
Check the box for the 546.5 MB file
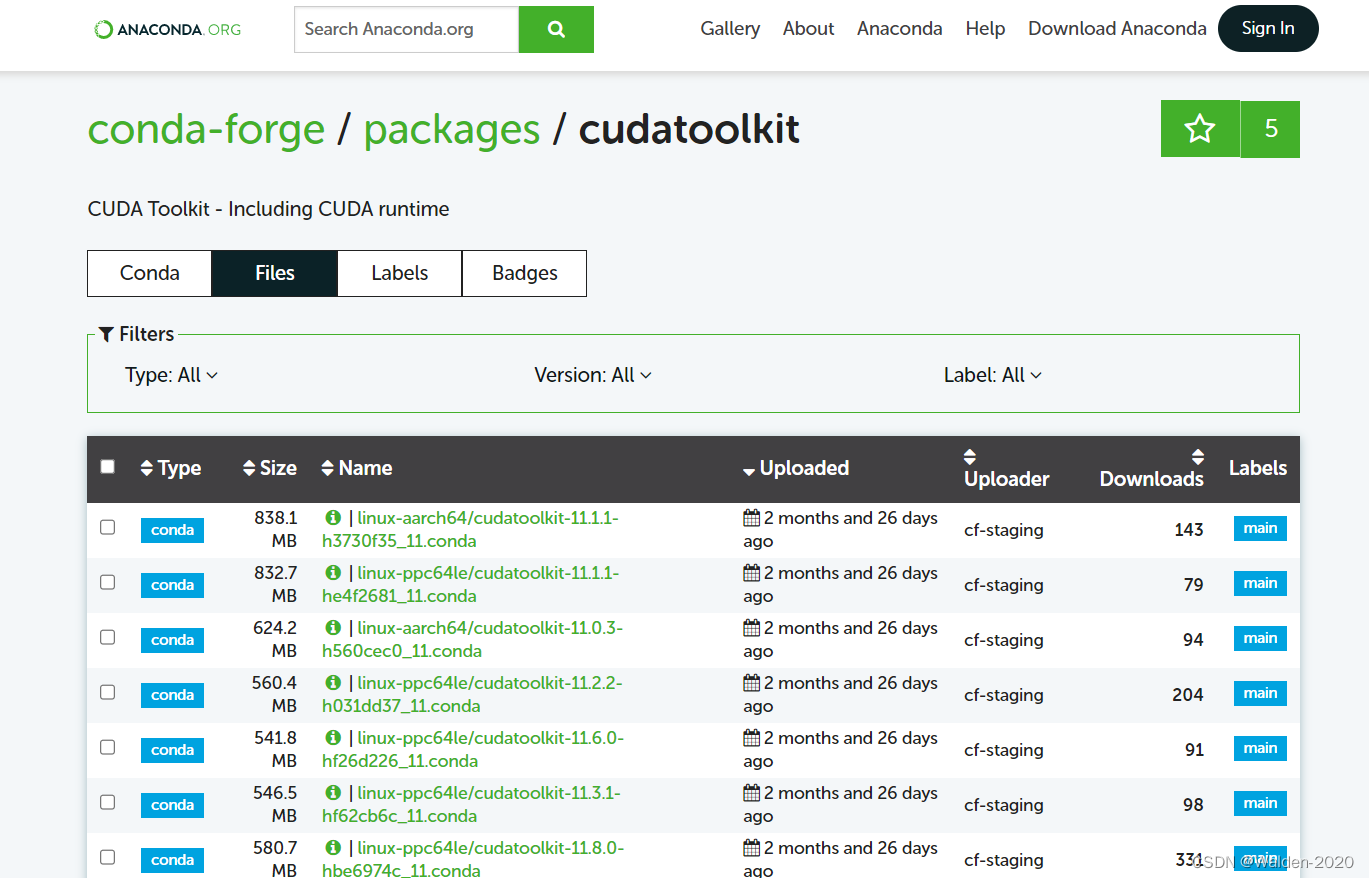pos(108,802)
